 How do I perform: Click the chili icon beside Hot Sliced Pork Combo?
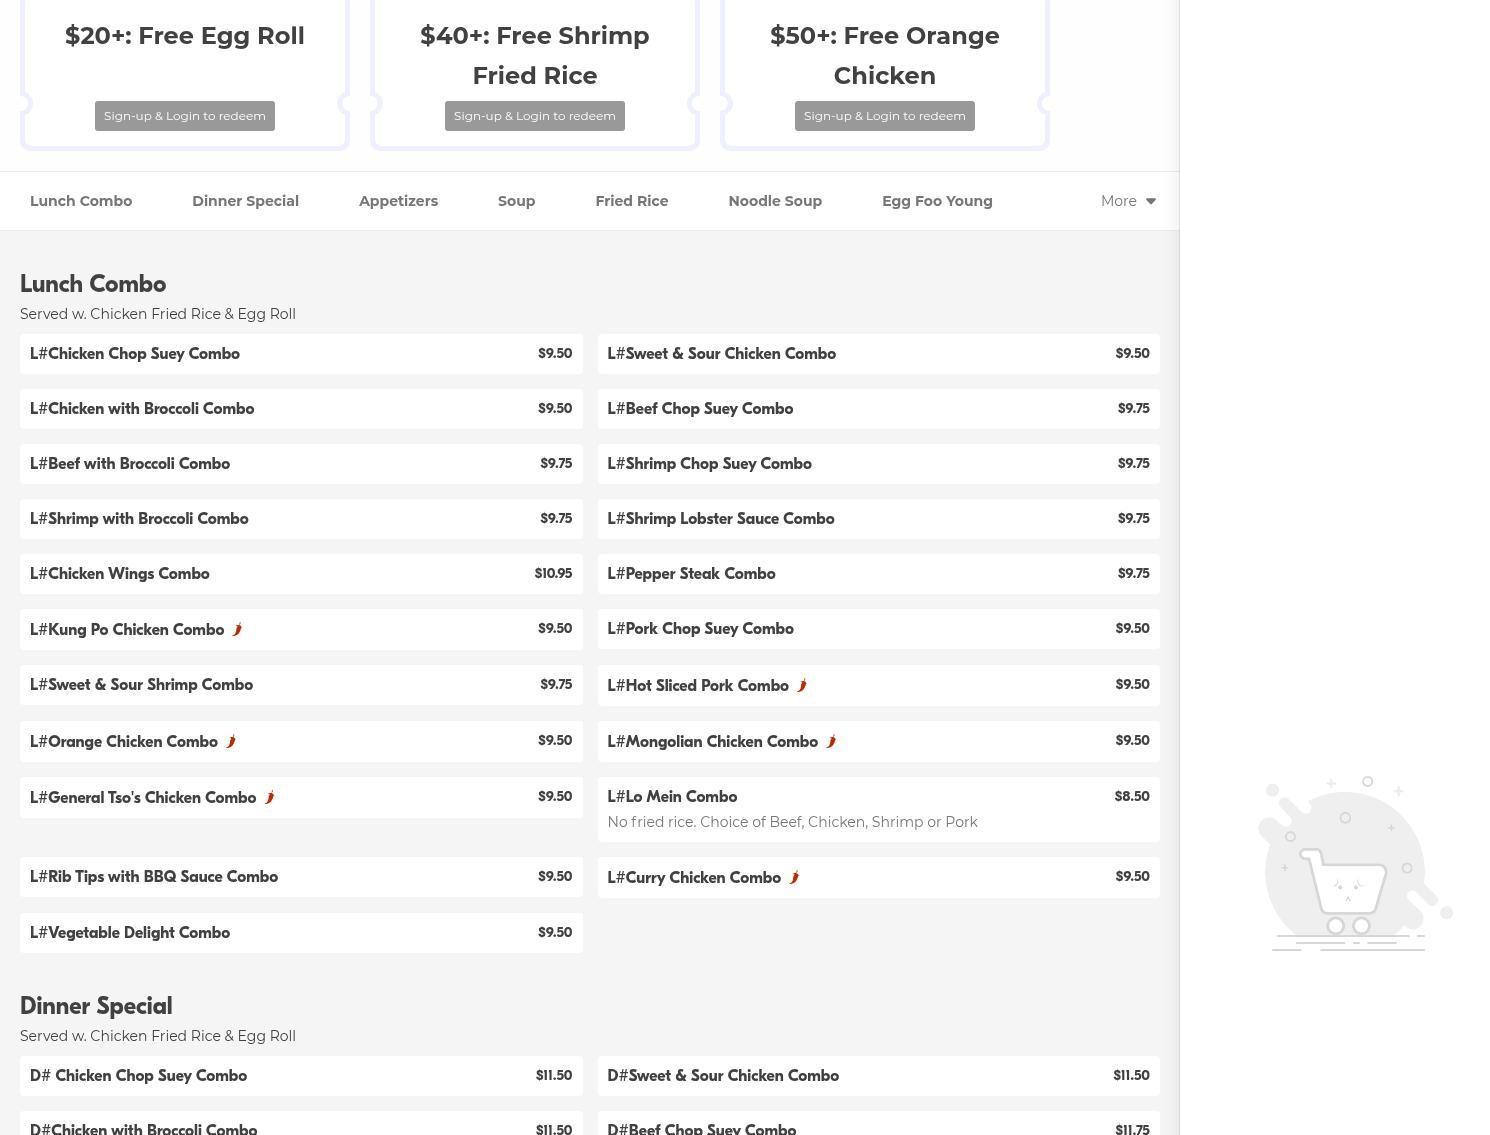click(x=802, y=685)
